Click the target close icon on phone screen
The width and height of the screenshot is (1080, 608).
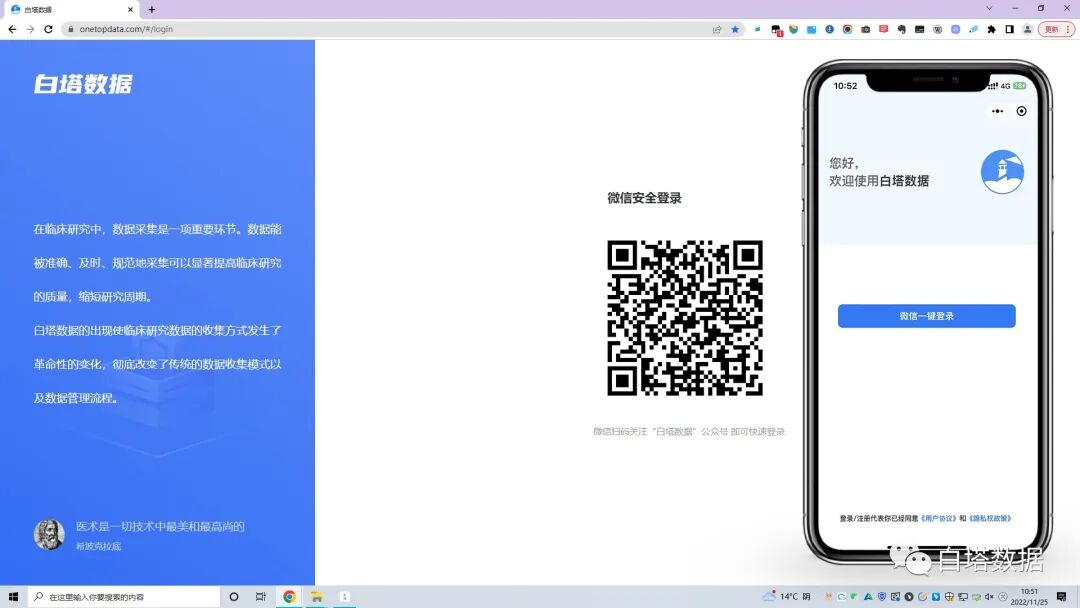click(x=1021, y=111)
